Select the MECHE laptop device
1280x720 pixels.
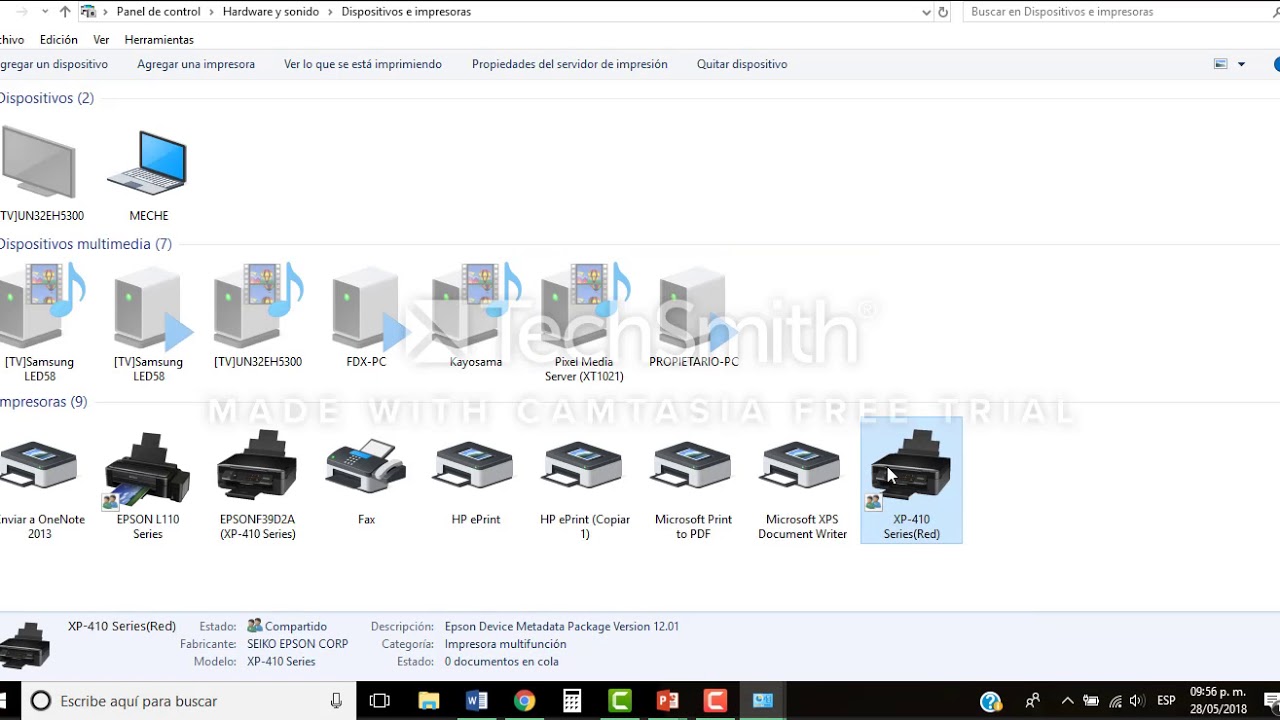click(x=148, y=175)
